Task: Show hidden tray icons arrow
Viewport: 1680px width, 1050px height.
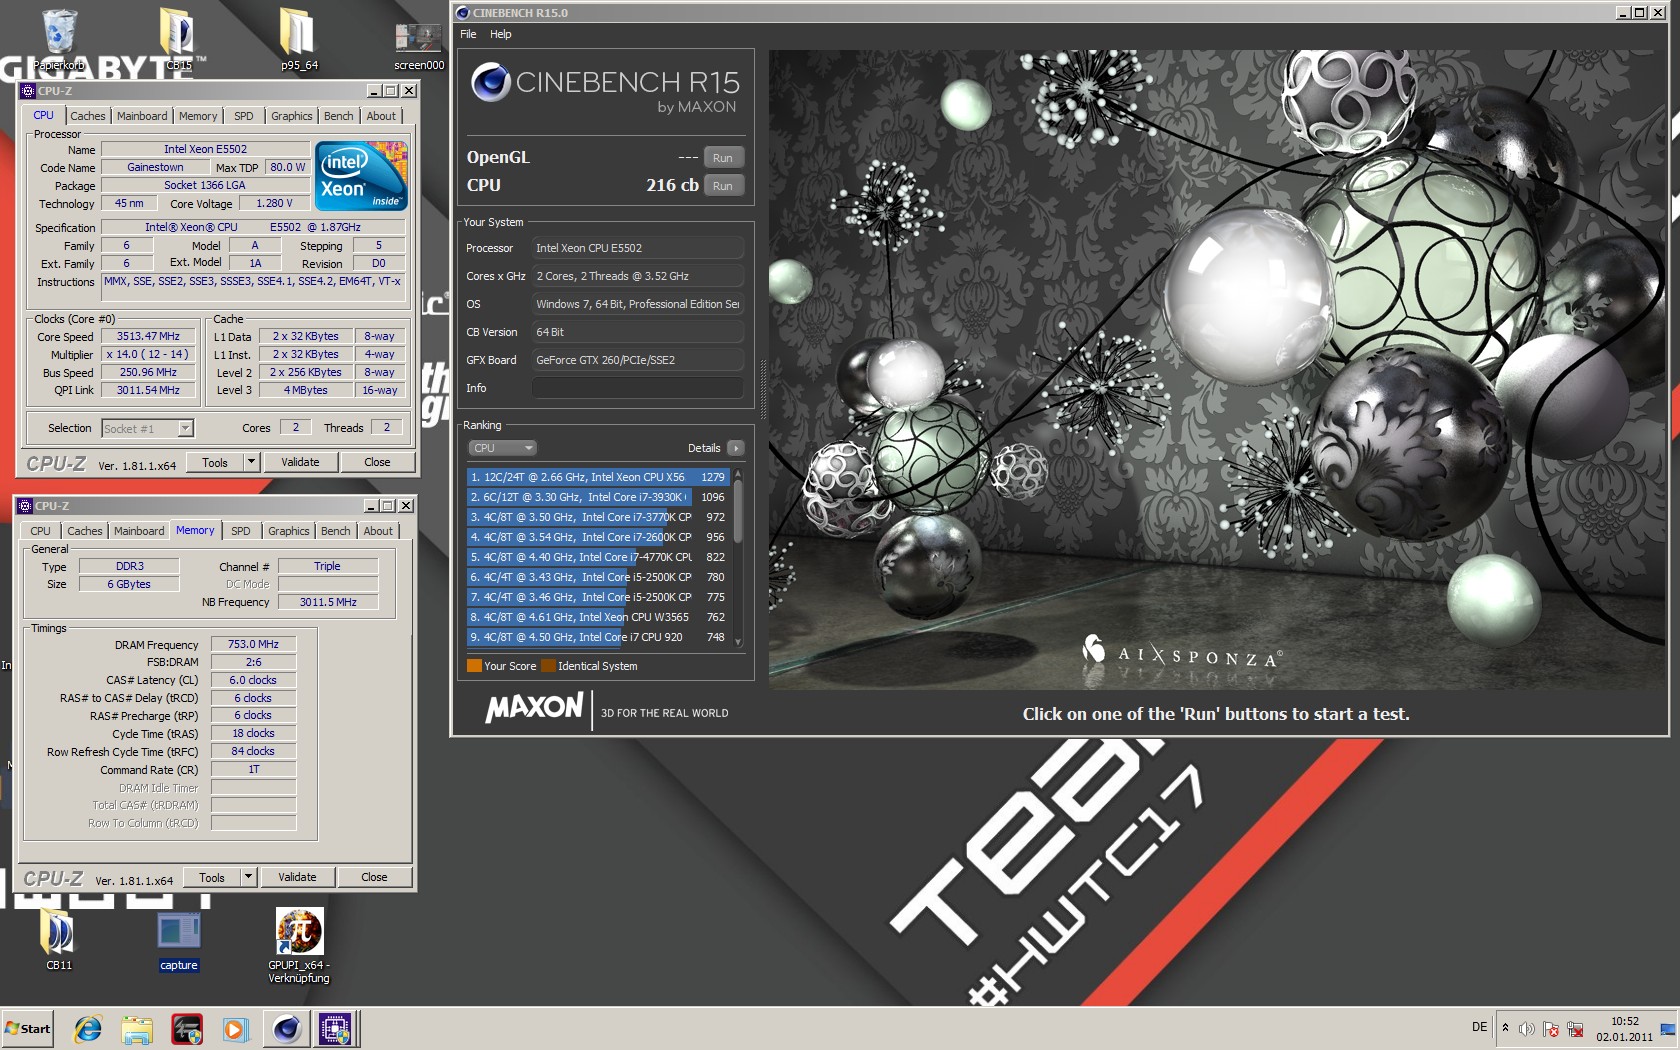Action: click(x=1505, y=1028)
